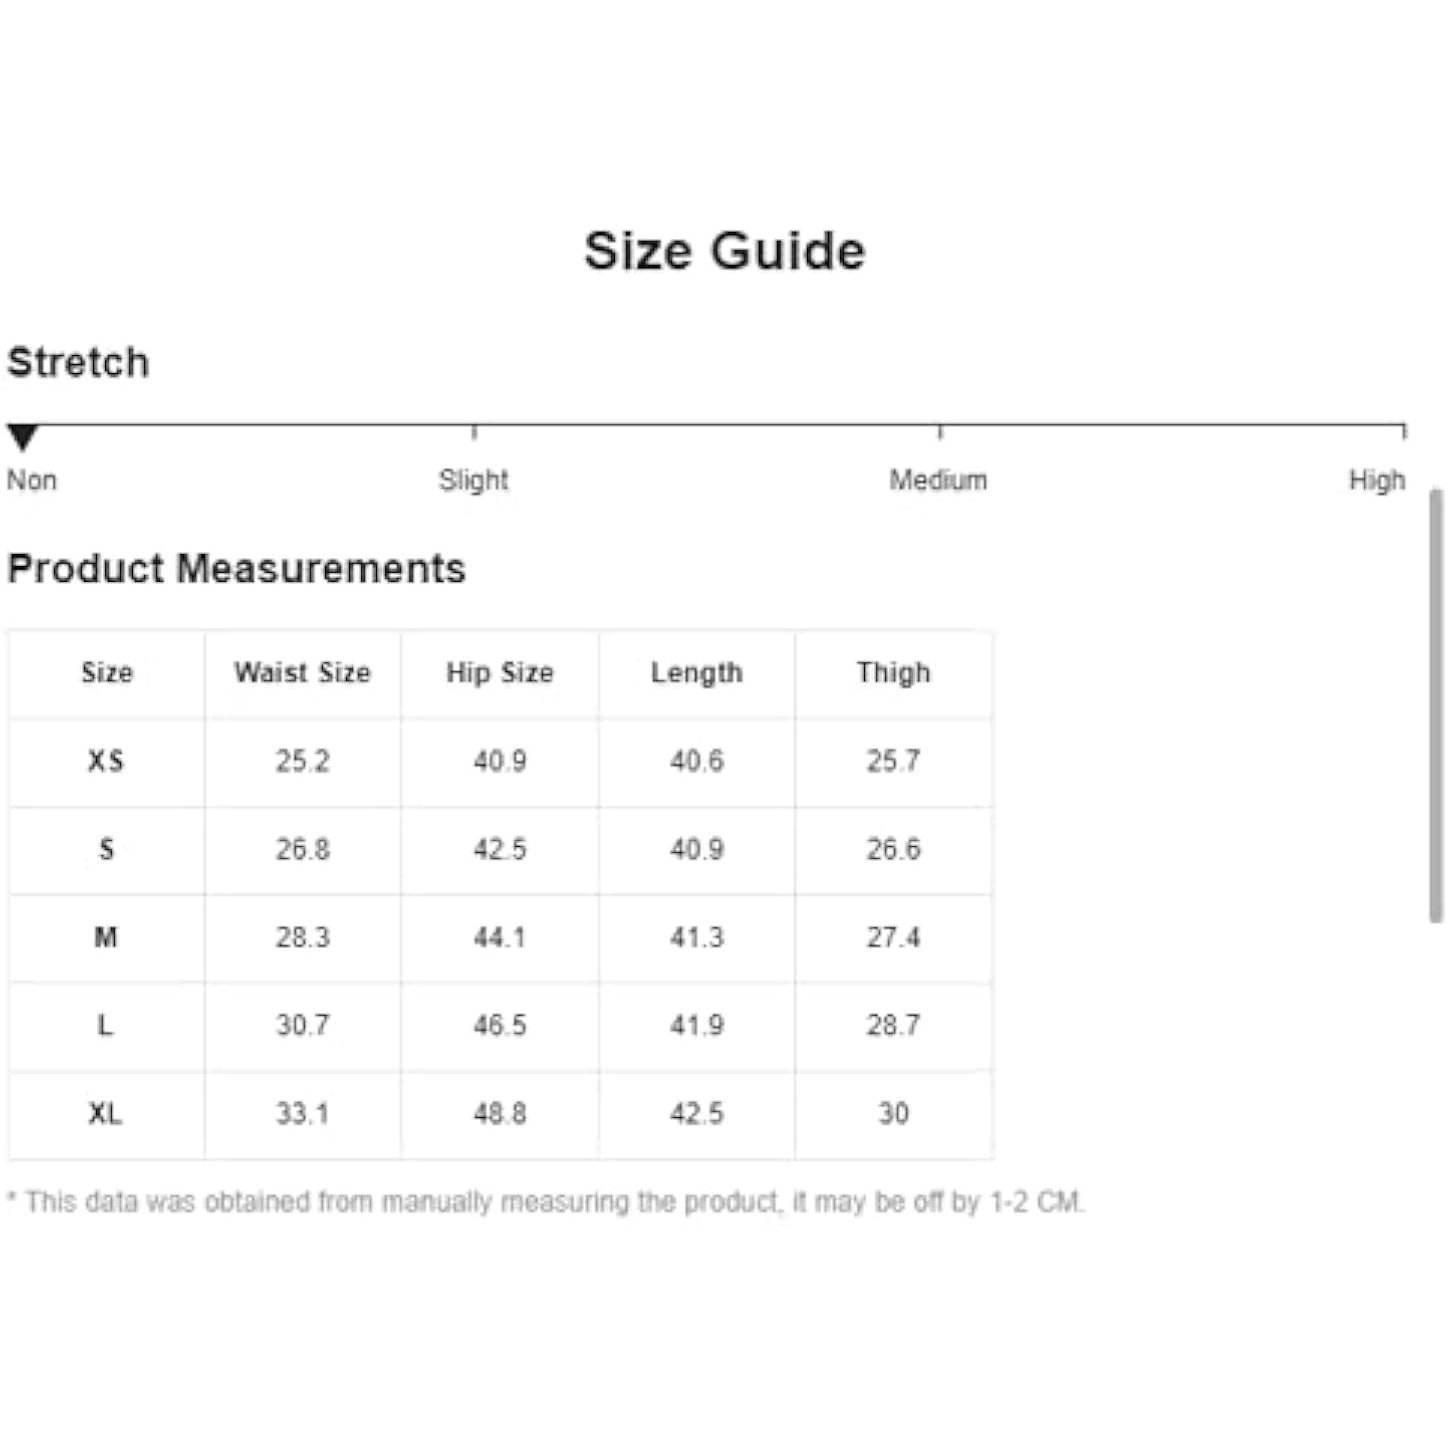Click the High stretch level label
This screenshot has height=1452, width=1452.
(x=1377, y=481)
